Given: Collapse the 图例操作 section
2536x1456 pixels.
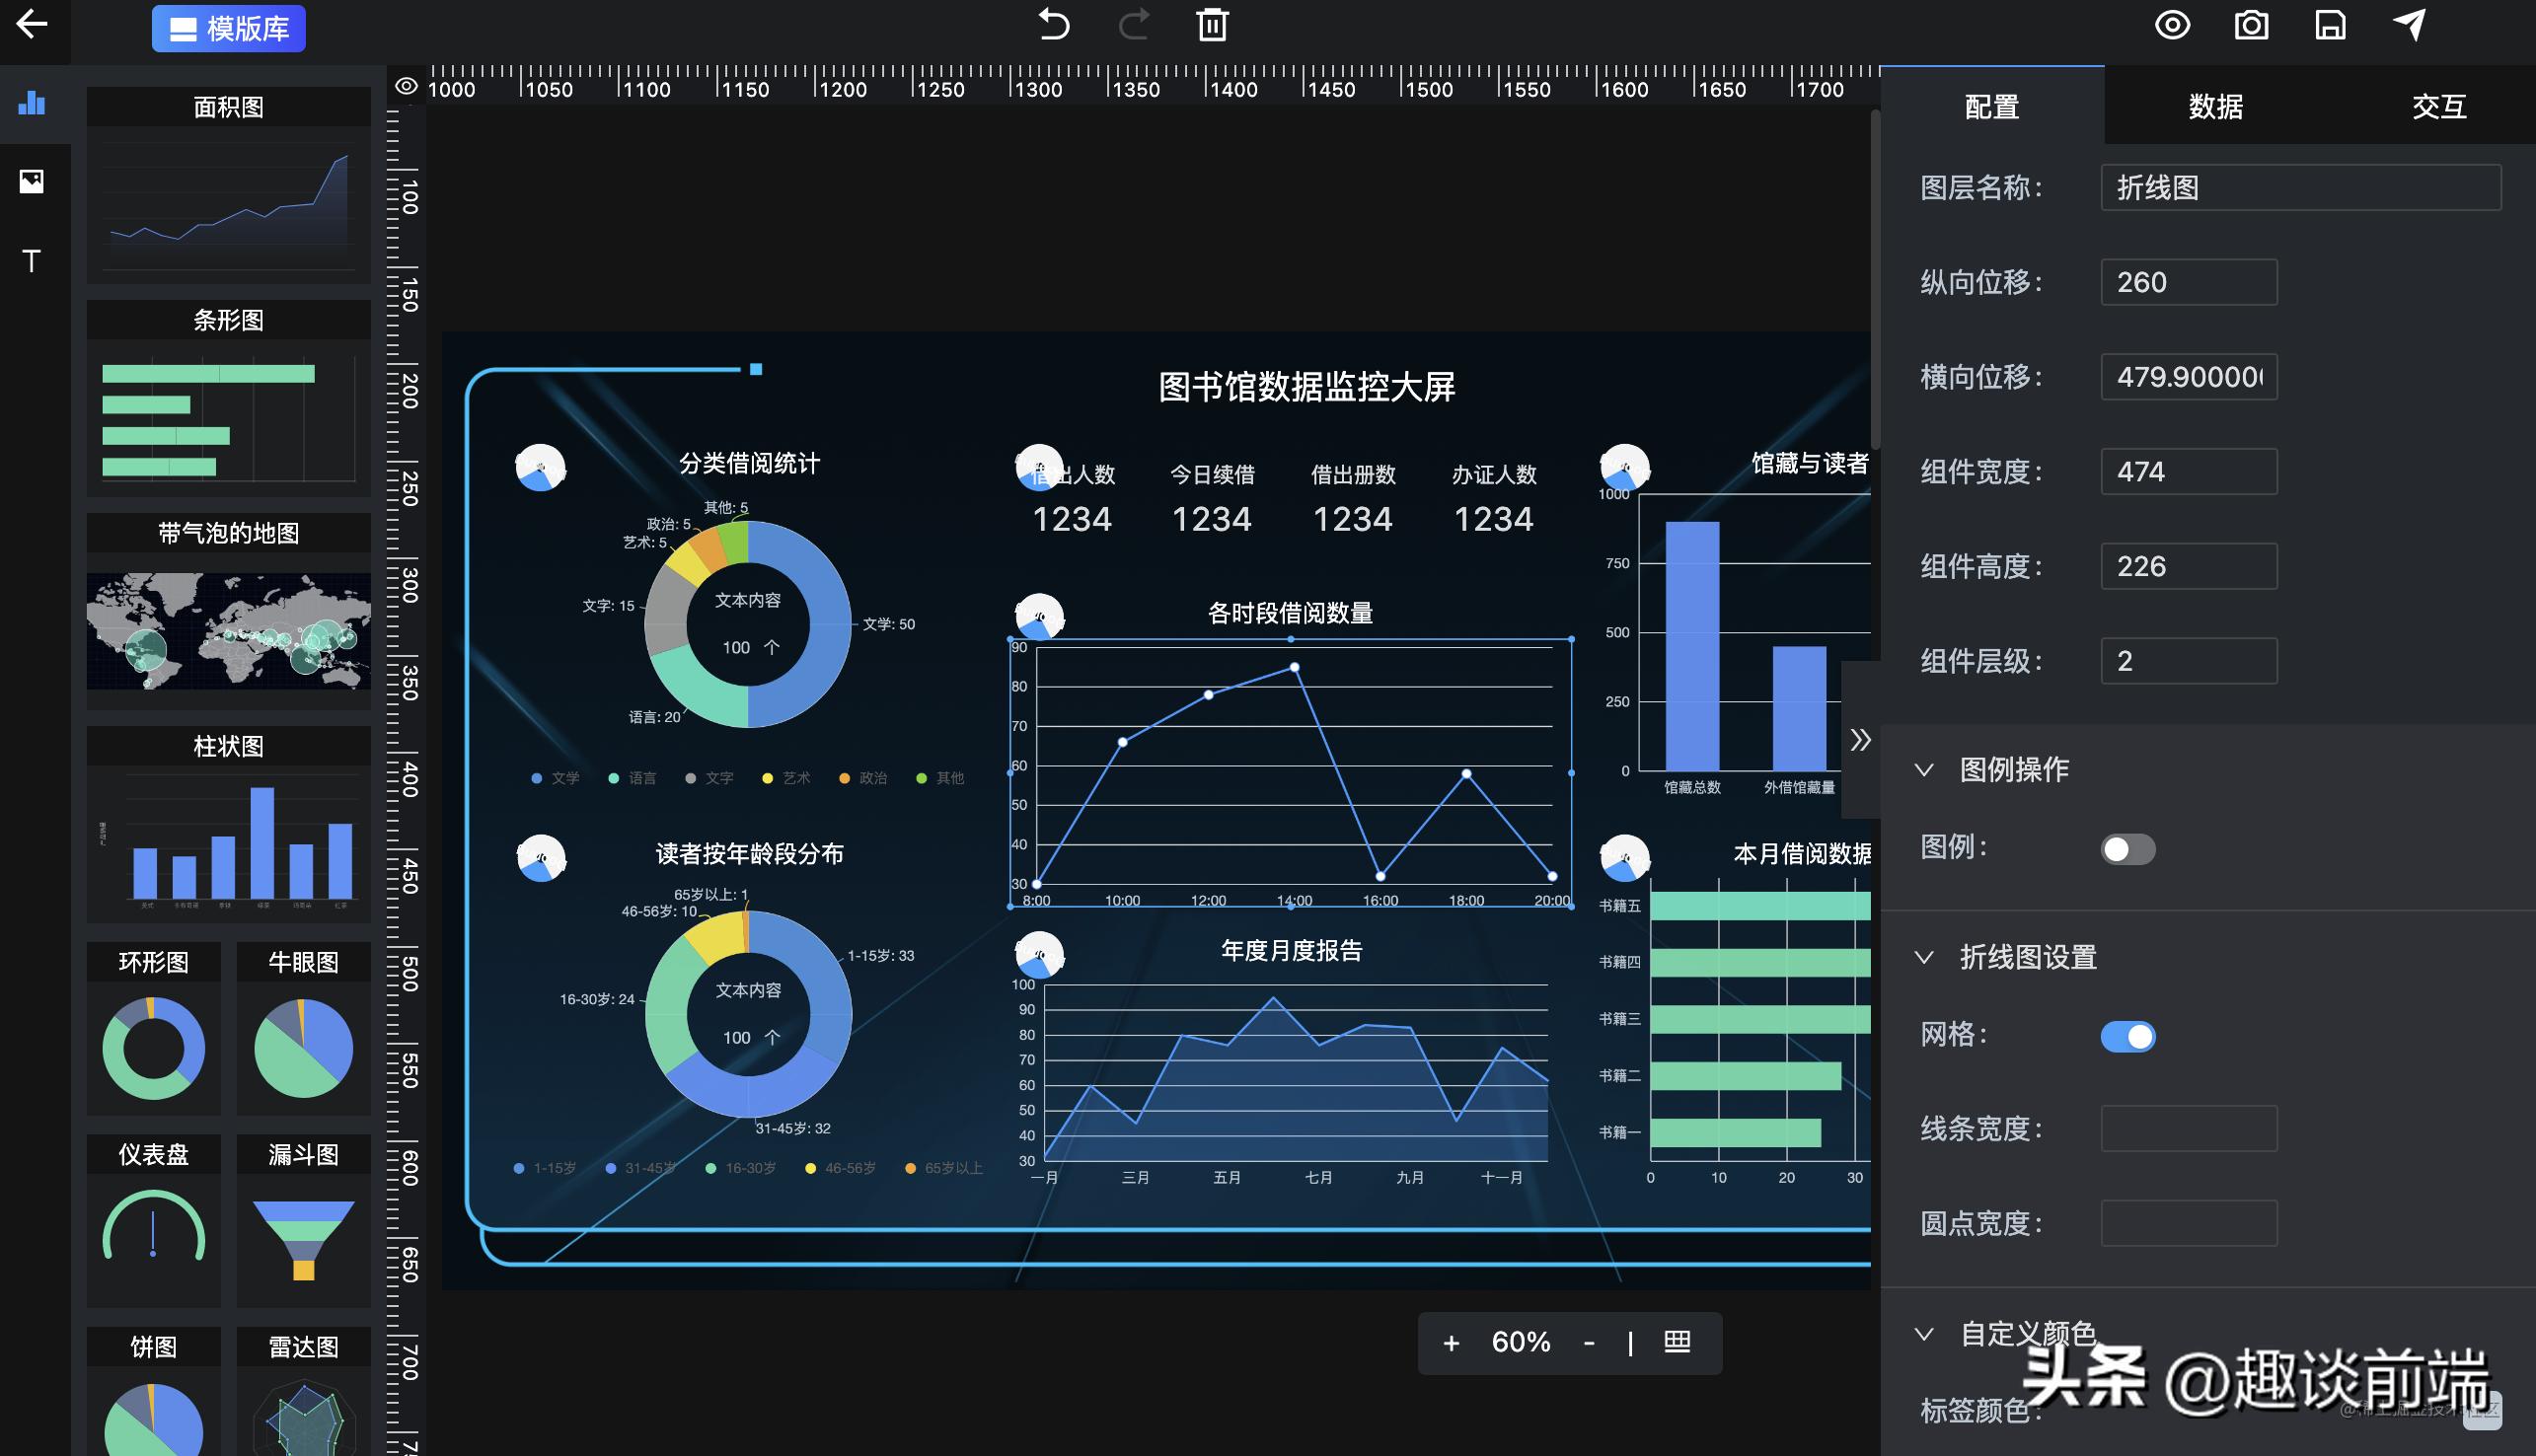Looking at the screenshot, I should pos(1924,770).
